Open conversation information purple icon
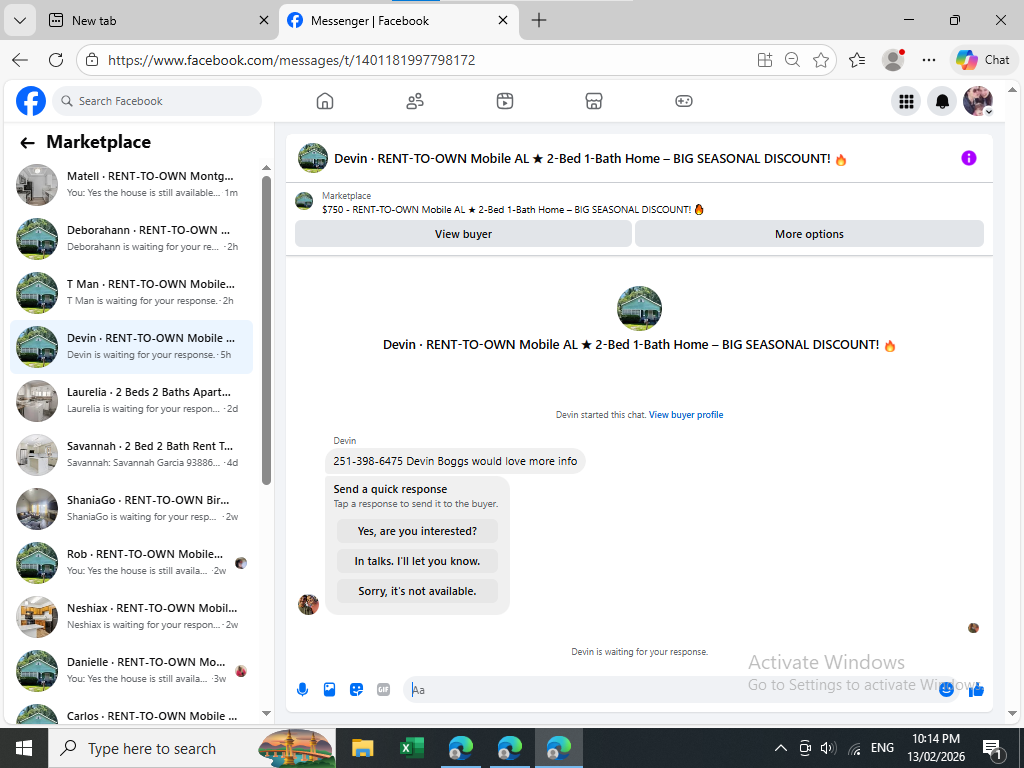 (x=968, y=158)
